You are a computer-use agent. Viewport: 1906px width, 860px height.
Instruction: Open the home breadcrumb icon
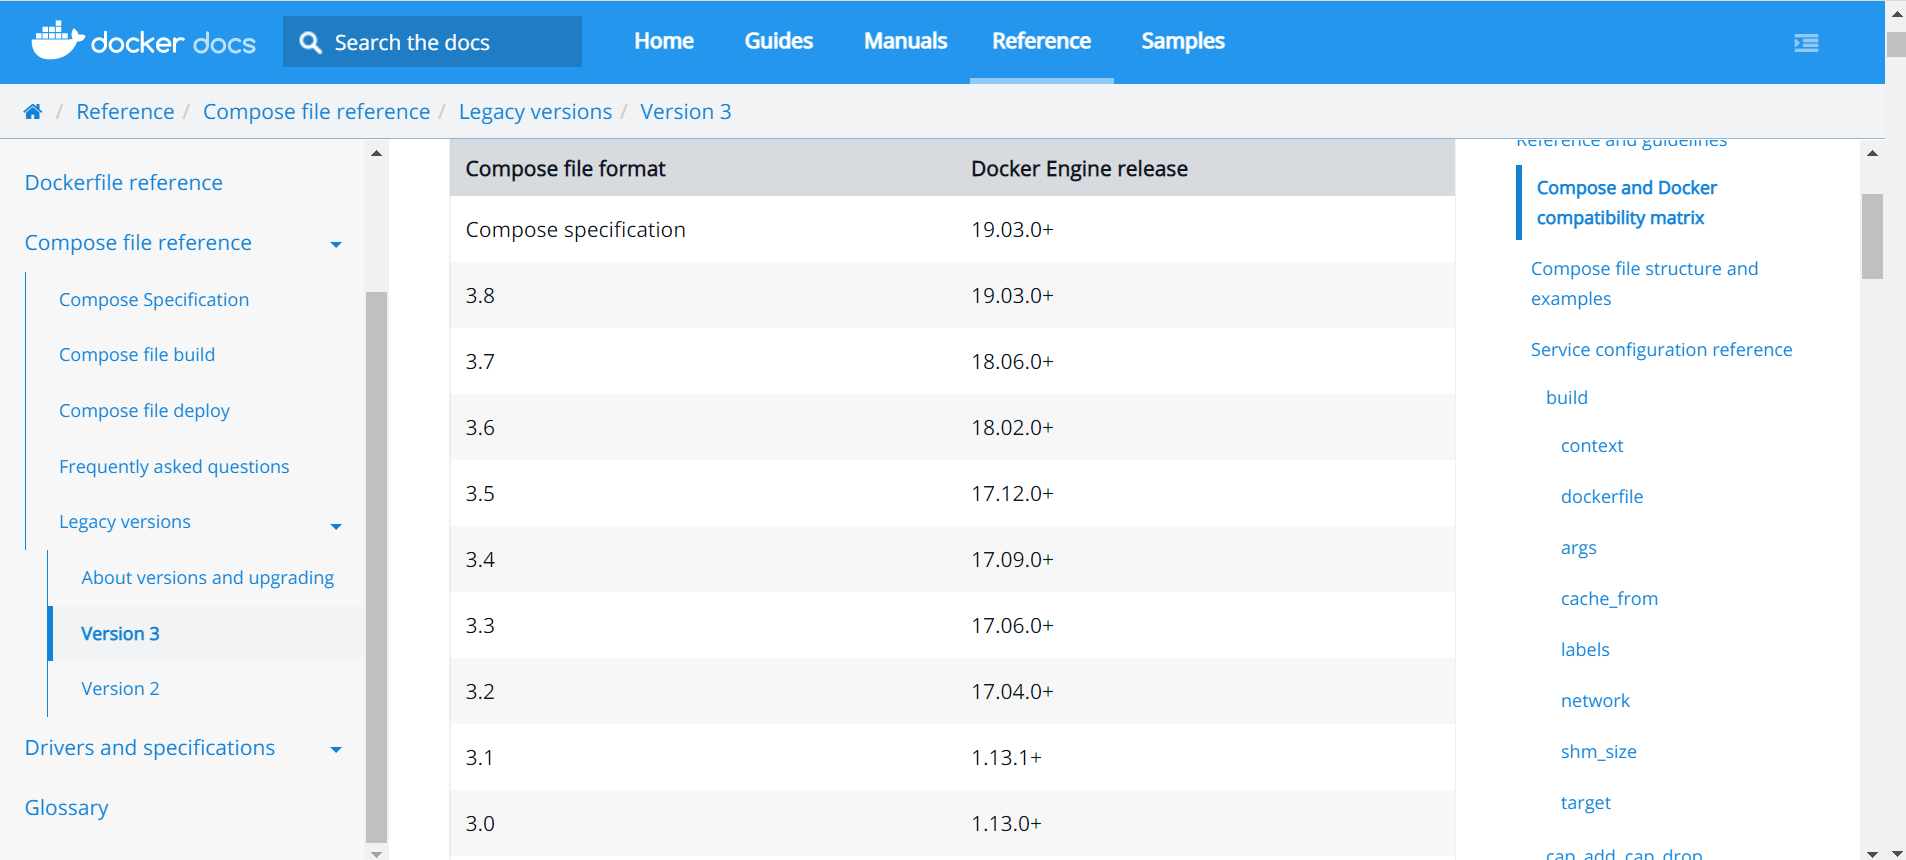coord(33,111)
